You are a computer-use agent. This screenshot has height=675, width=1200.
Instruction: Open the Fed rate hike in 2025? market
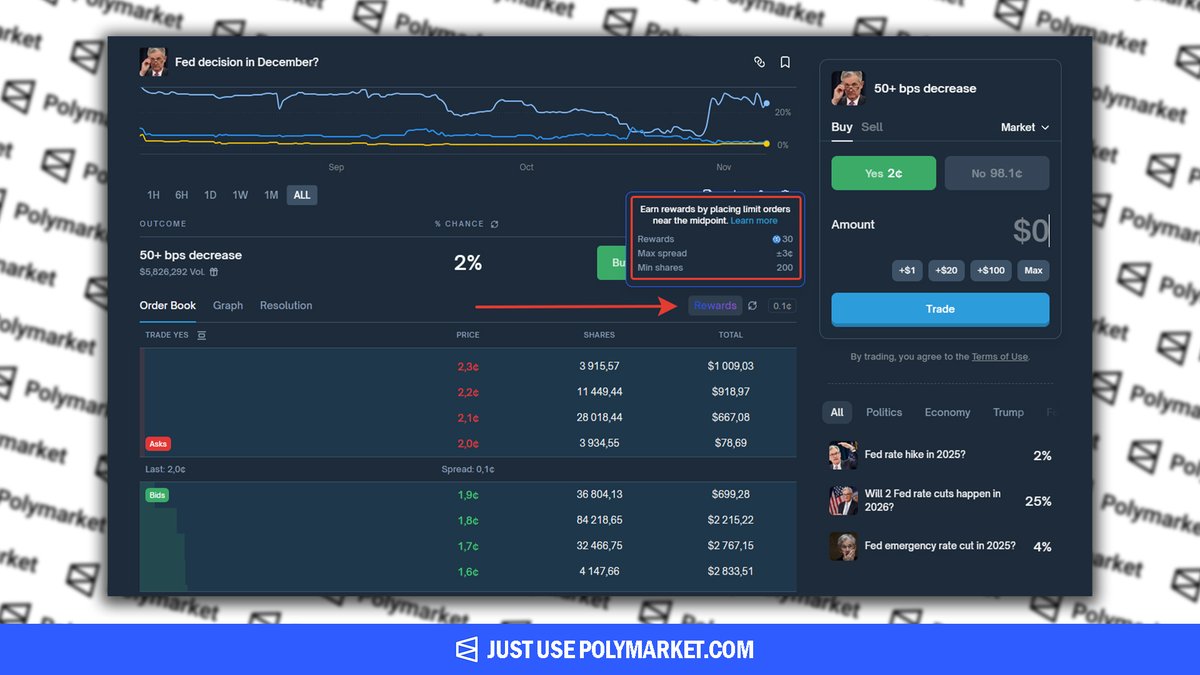[x=915, y=455]
